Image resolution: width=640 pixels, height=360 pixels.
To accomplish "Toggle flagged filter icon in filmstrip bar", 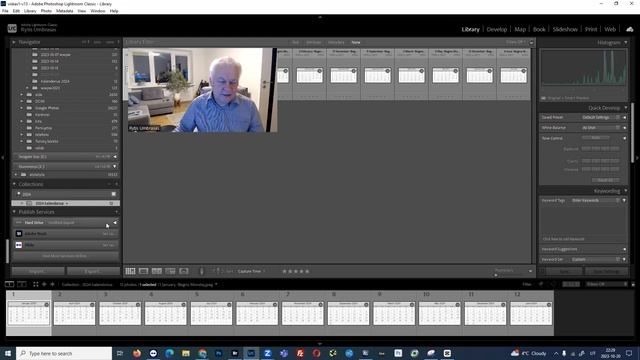I will (x=541, y=284).
